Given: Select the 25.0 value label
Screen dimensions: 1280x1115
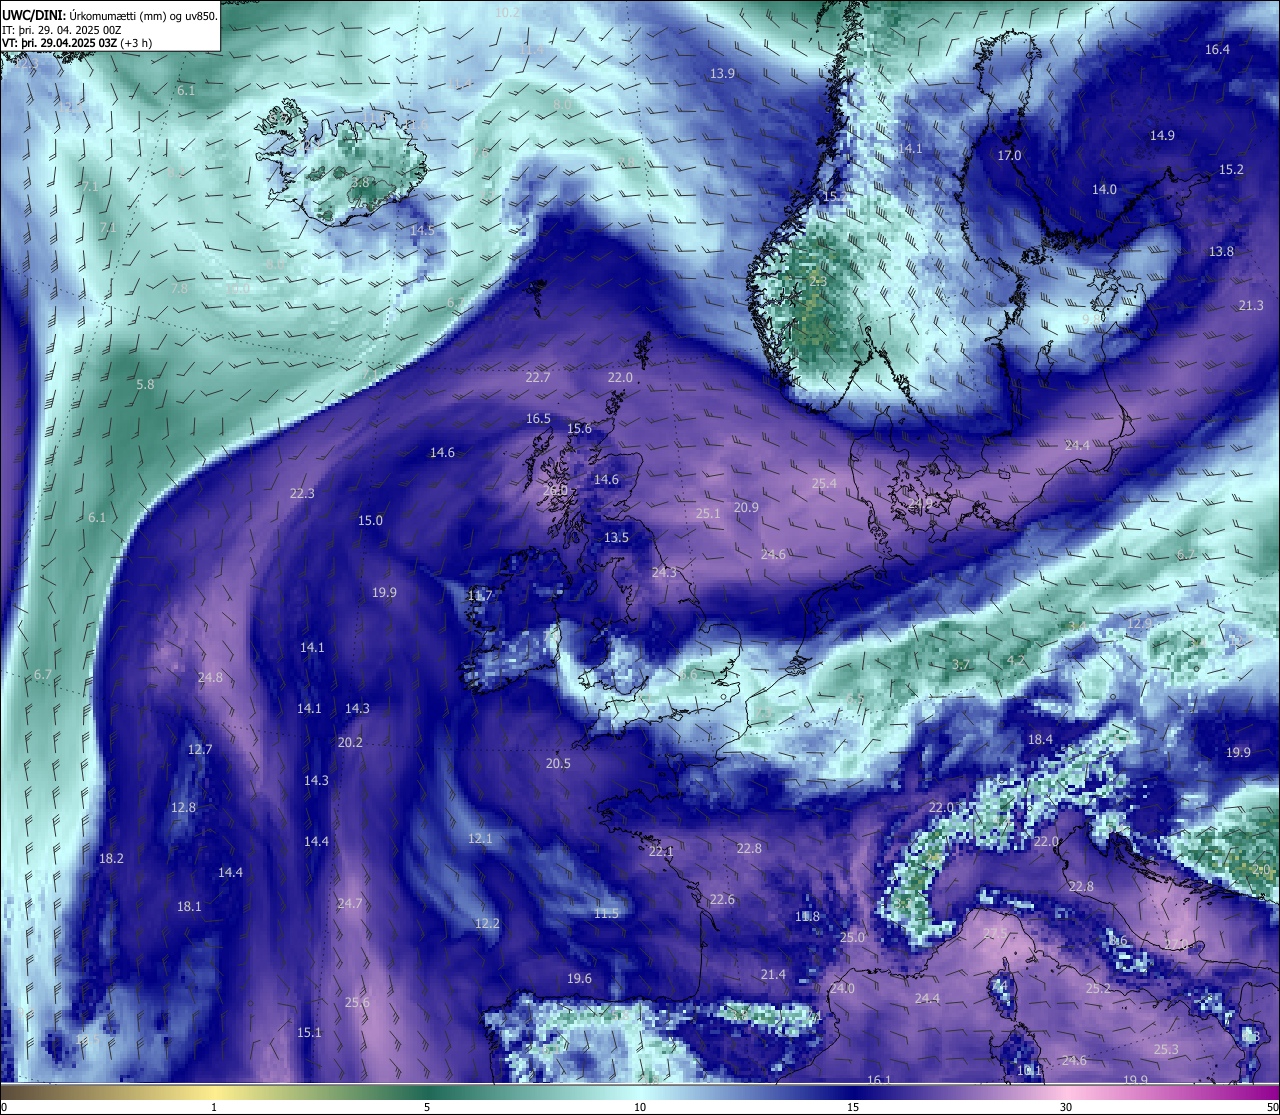Looking at the screenshot, I should click(x=852, y=937).
